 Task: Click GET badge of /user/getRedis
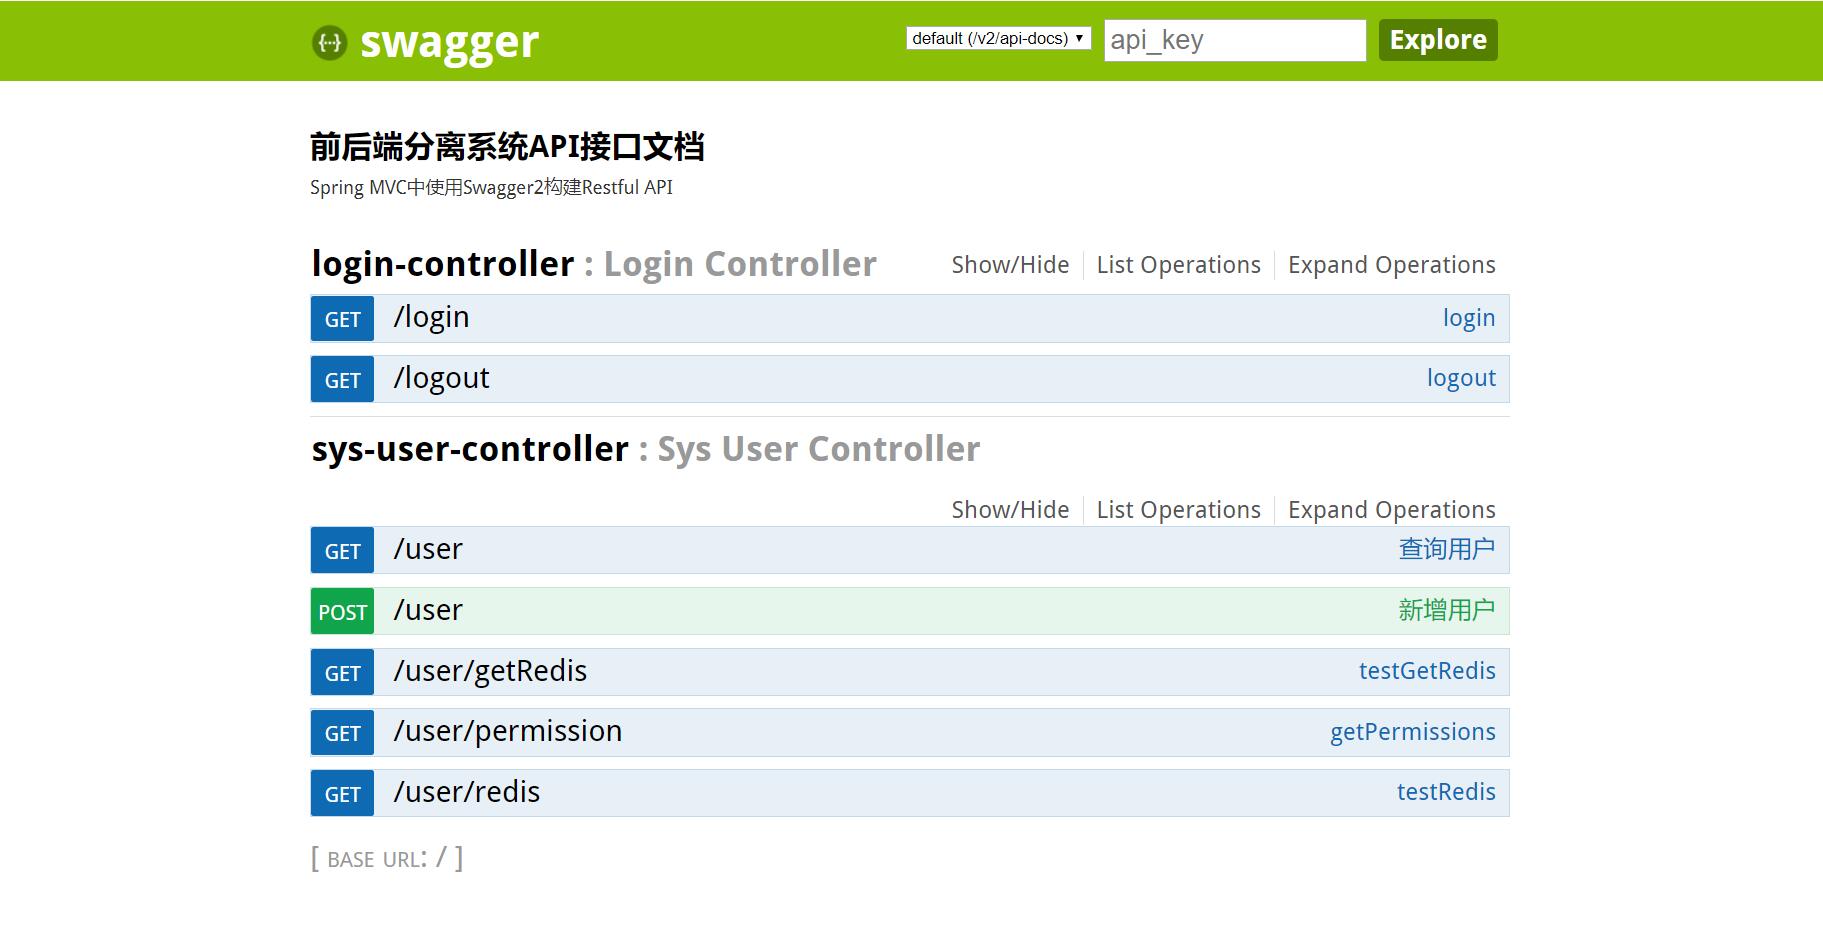[x=342, y=673]
